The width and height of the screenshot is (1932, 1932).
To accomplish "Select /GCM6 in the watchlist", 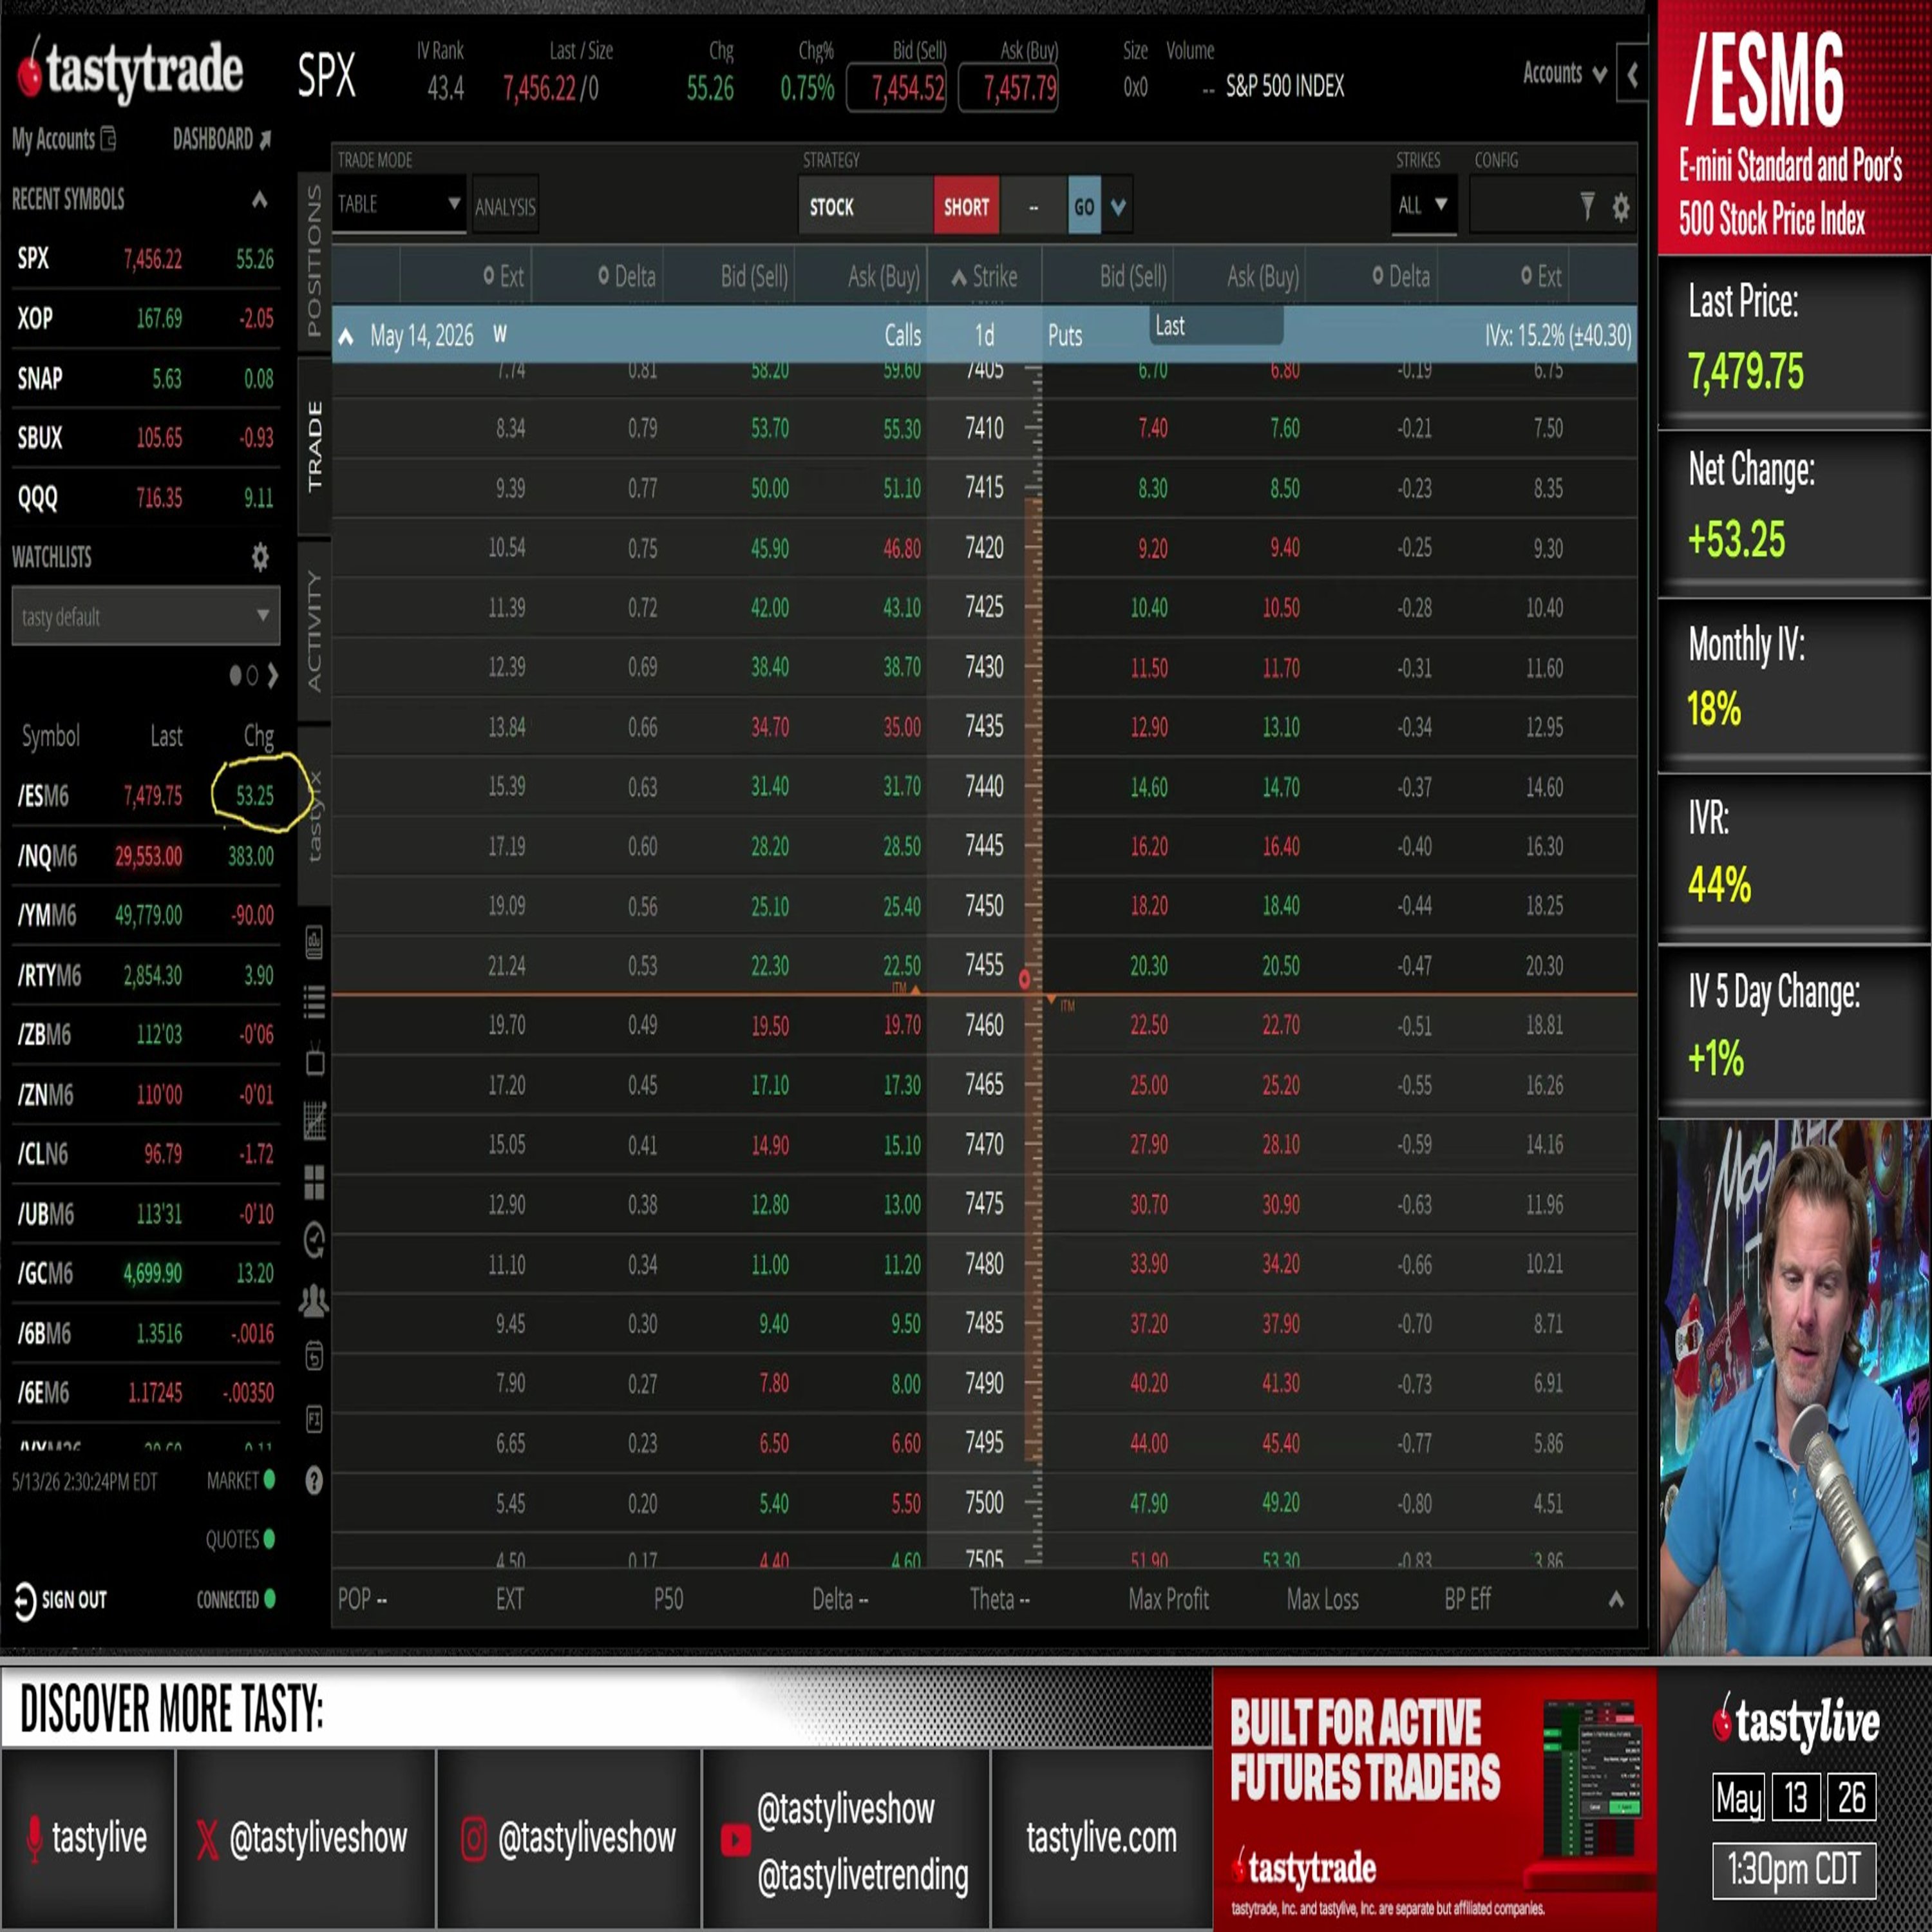I will (145, 1273).
